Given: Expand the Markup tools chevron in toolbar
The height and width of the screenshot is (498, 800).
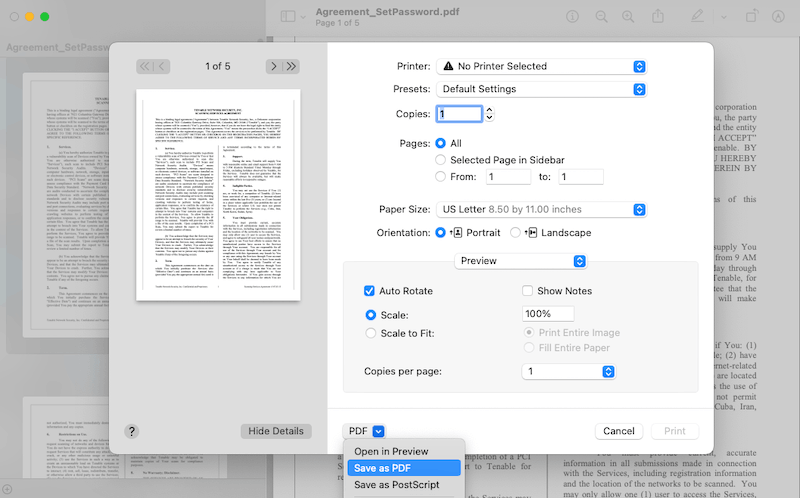Looking at the screenshot, I should point(723,17).
